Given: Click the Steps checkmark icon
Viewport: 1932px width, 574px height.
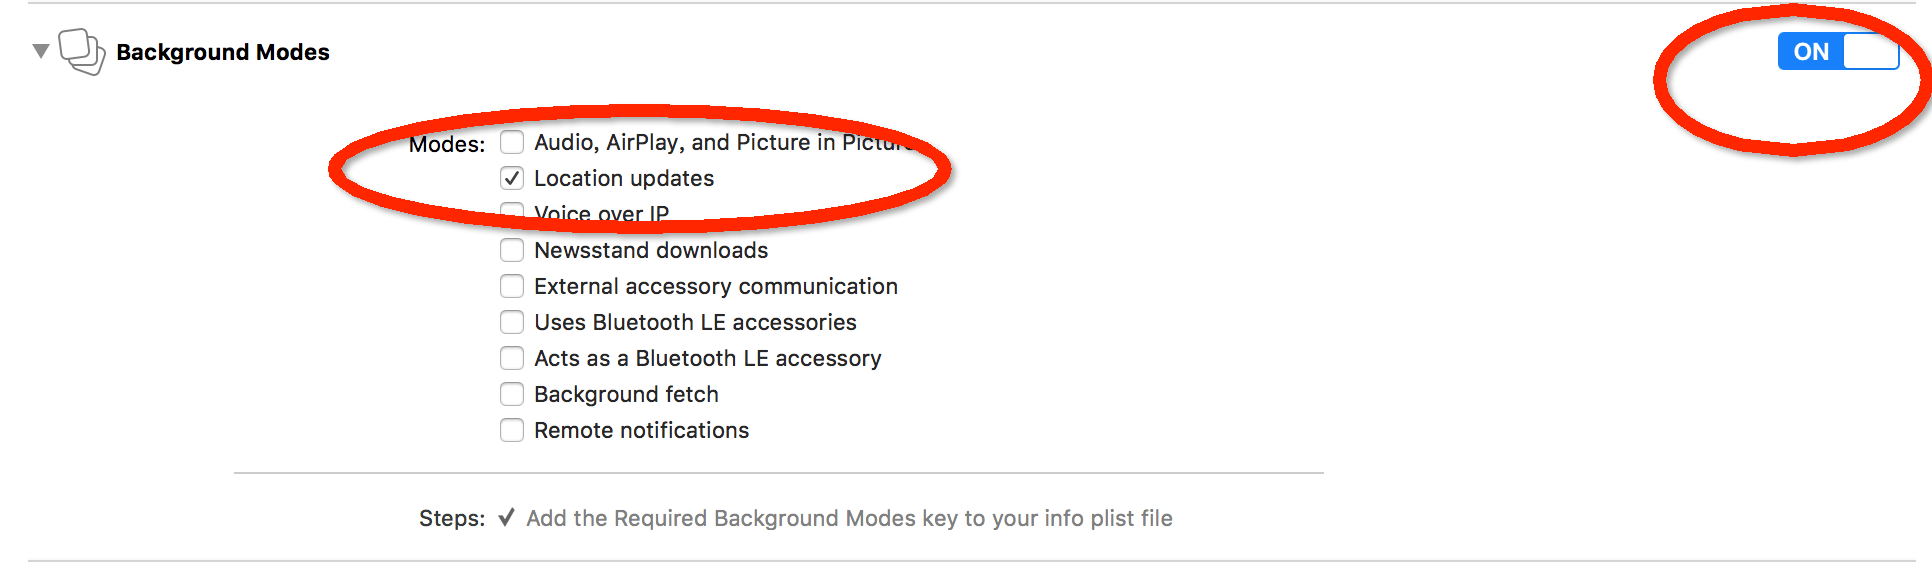Looking at the screenshot, I should tap(507, 518).
